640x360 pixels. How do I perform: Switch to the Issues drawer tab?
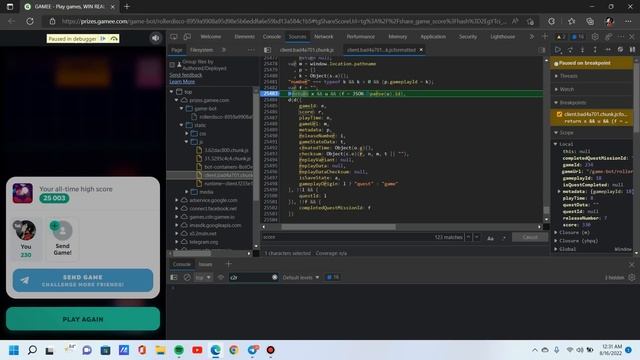205,264
